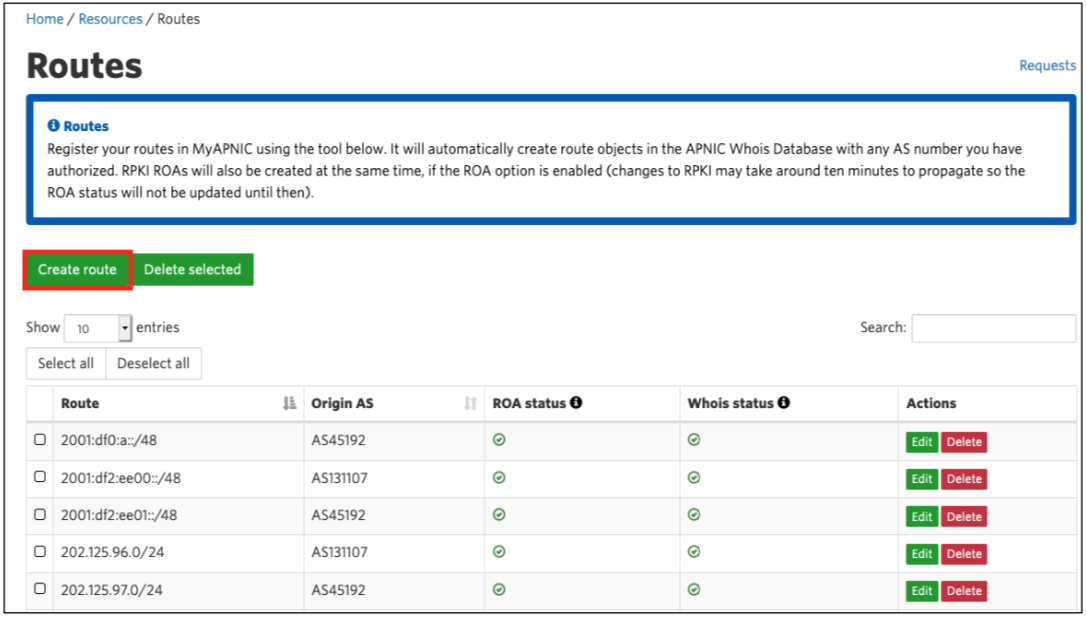Click the Origin AS column header
Image resolution: width=1087 pixels, height=618 pixels.
coord(394,404)
